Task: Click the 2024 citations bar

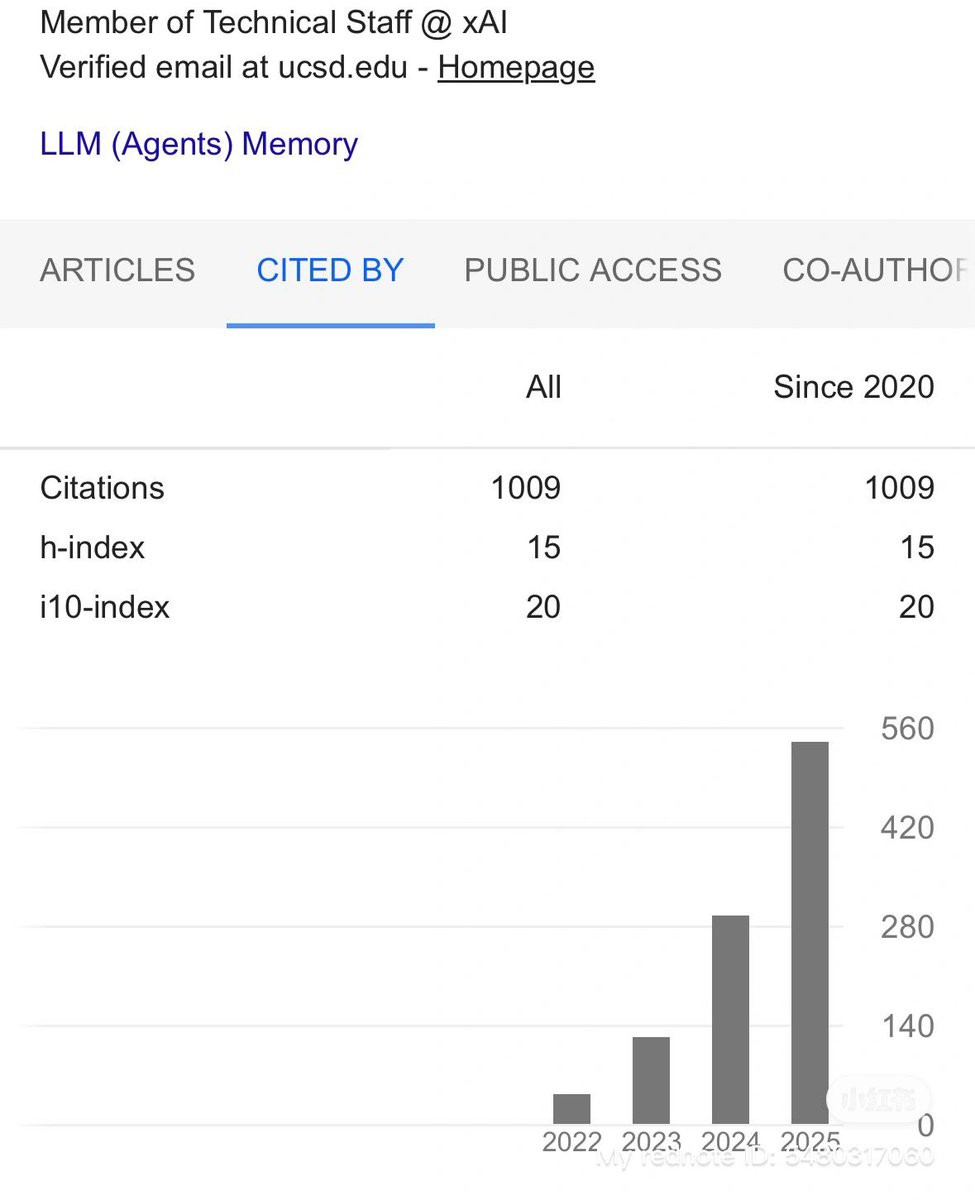Action: coord(730,1019)
